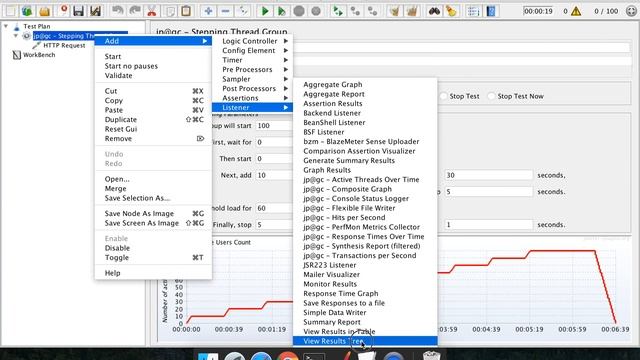Screen dimensions: 640x360
Task: Expand the Timer submenu
Action: coord(252,60)
